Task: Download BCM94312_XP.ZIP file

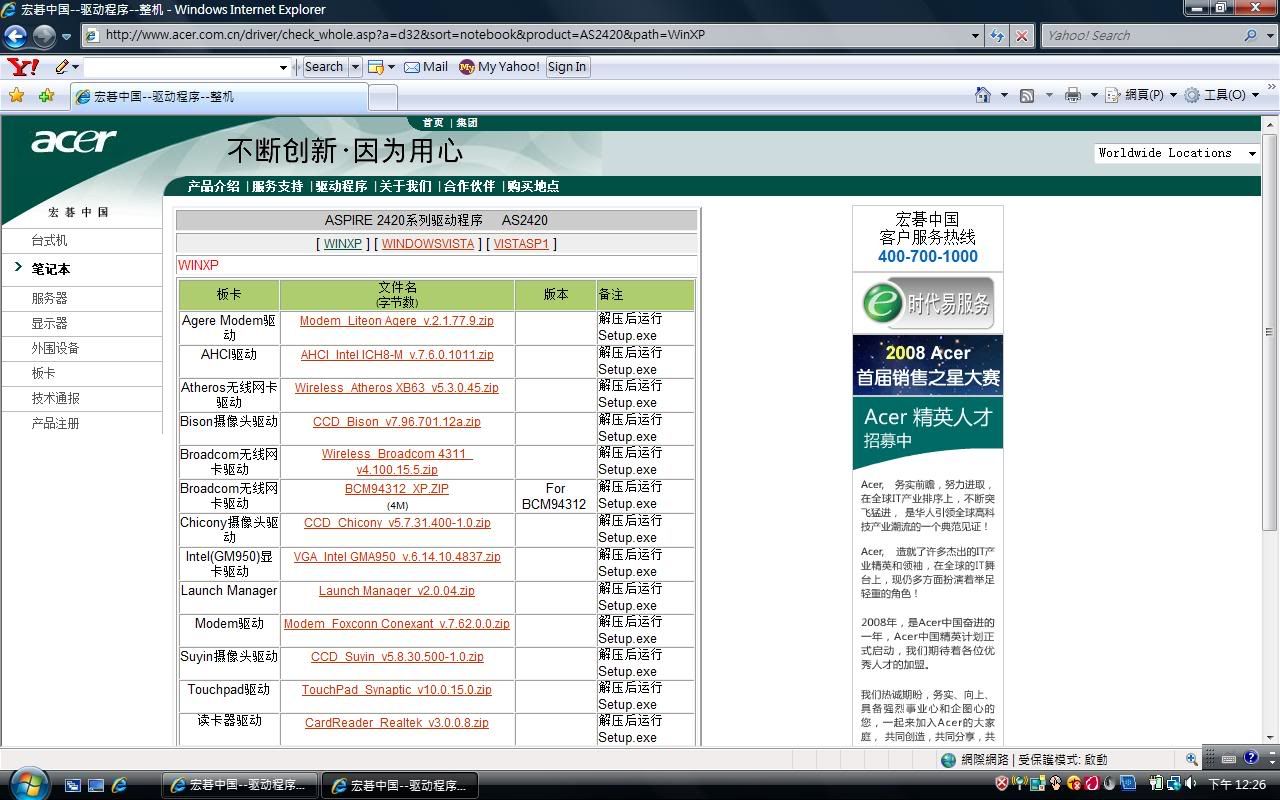Action: pos(397,489)
